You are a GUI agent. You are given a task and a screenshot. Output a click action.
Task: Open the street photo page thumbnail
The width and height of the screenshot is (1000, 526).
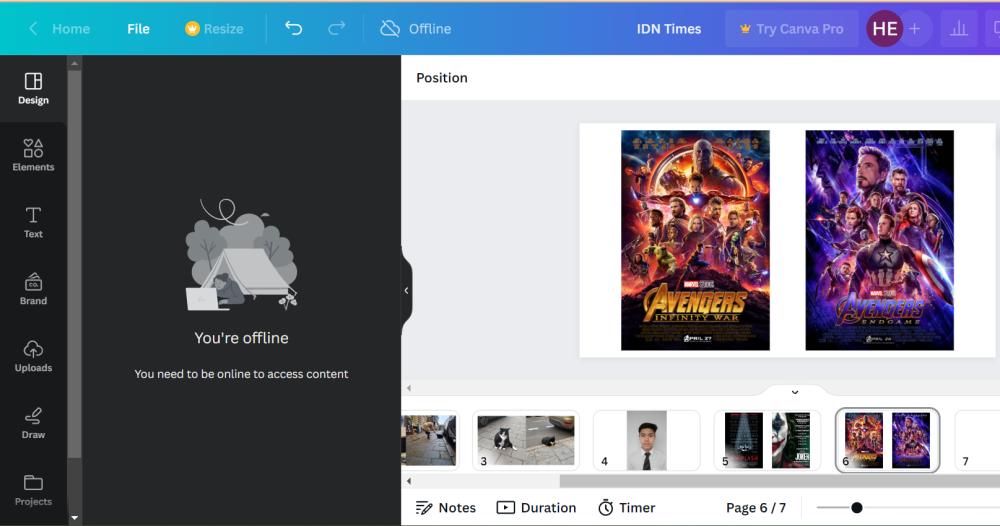coord(430,441)
